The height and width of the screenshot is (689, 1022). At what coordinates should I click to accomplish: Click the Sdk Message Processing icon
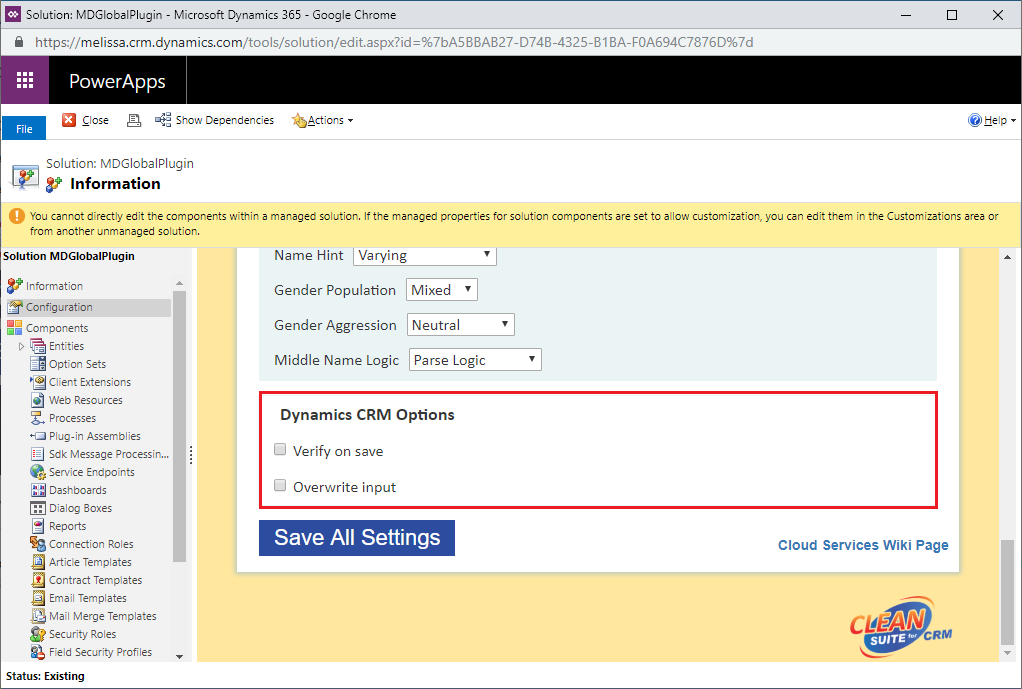point(38,454)
